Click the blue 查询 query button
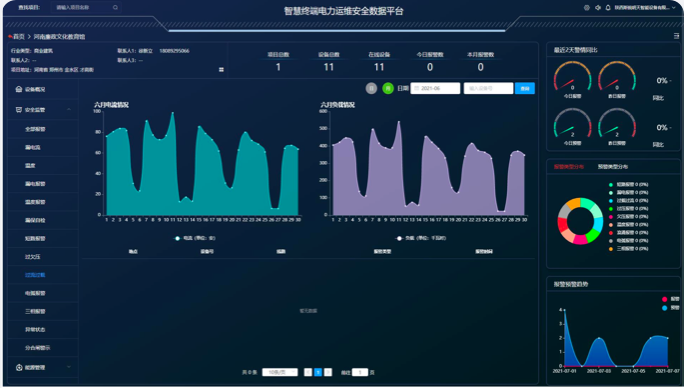The height and width of the screenshot is (388, 684). [x=525, y=88]
